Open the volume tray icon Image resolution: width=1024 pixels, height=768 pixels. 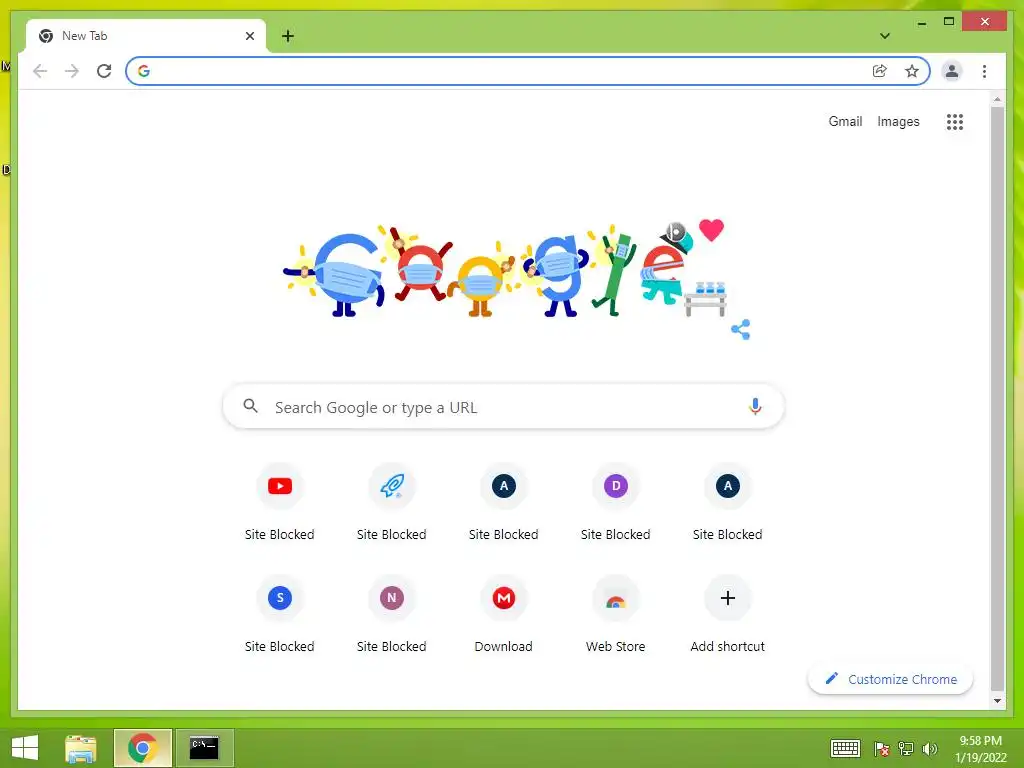pyautogui.click(x=929, y=749)
